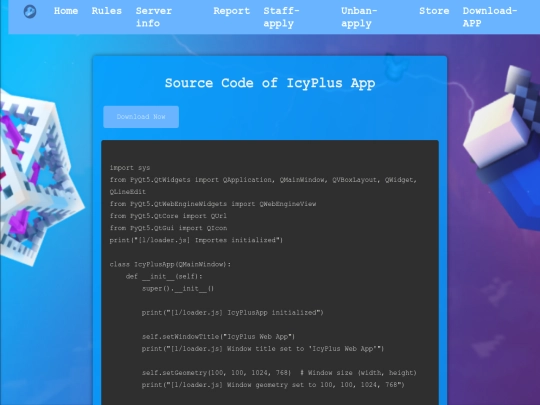540x405 pixels.
Task: Navigate to Staff-apply
Action: pos(281,17)
